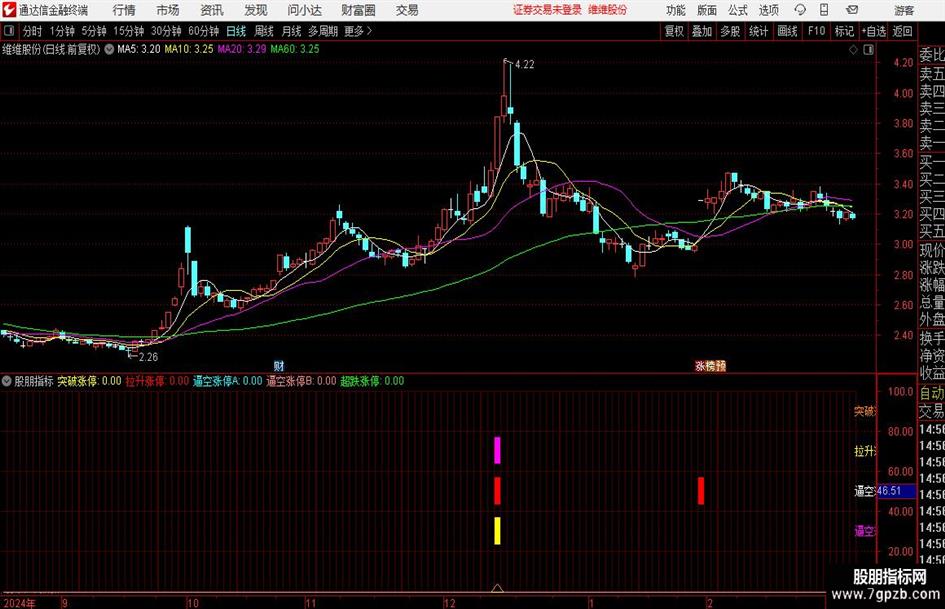945x609 pixels.
Task: Click the 逼空涨停A: 0.00 indicator label
Action: click(x=228, y=381)
